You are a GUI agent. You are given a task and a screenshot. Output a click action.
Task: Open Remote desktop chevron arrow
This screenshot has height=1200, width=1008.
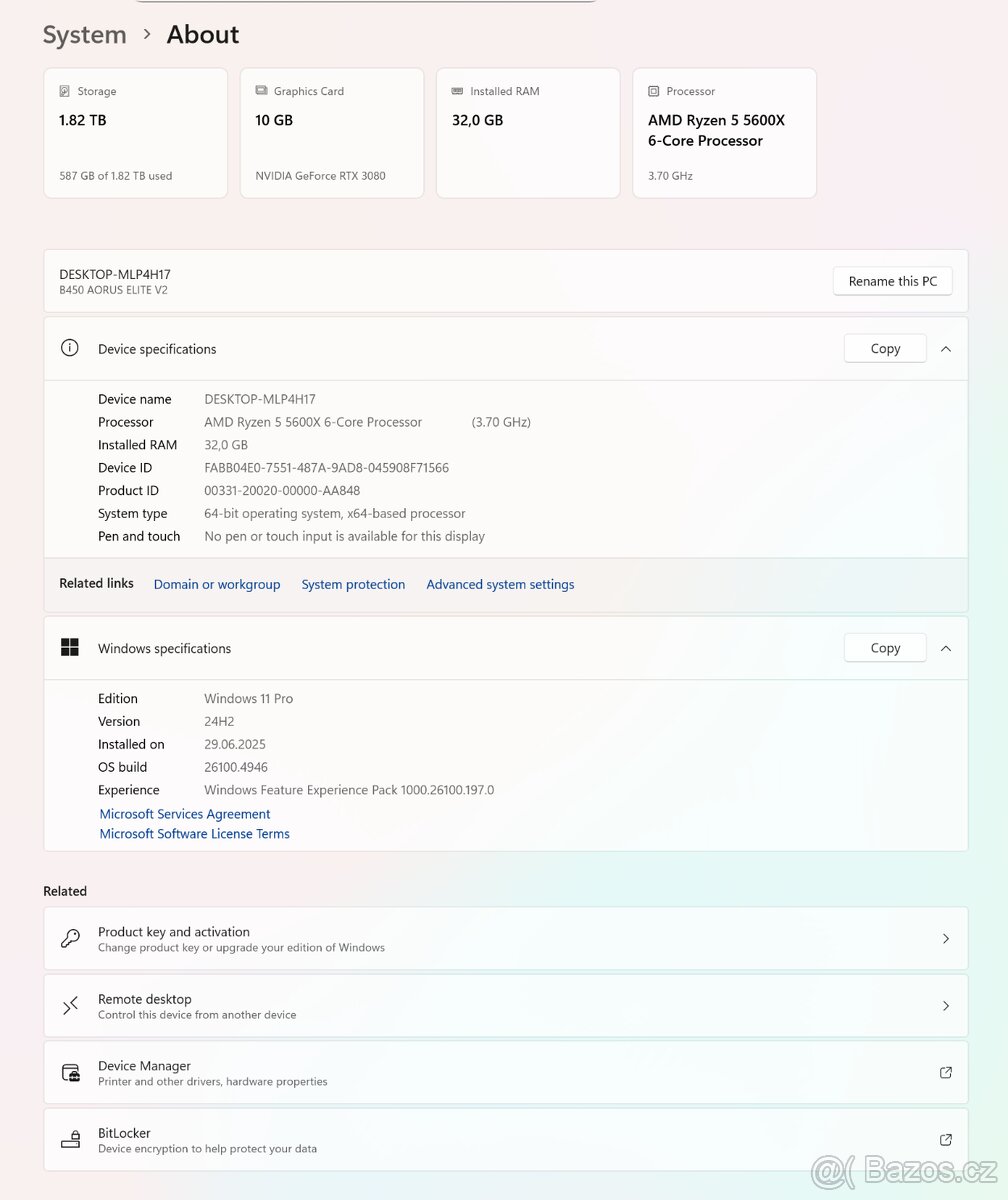(x=946, y=1005)
